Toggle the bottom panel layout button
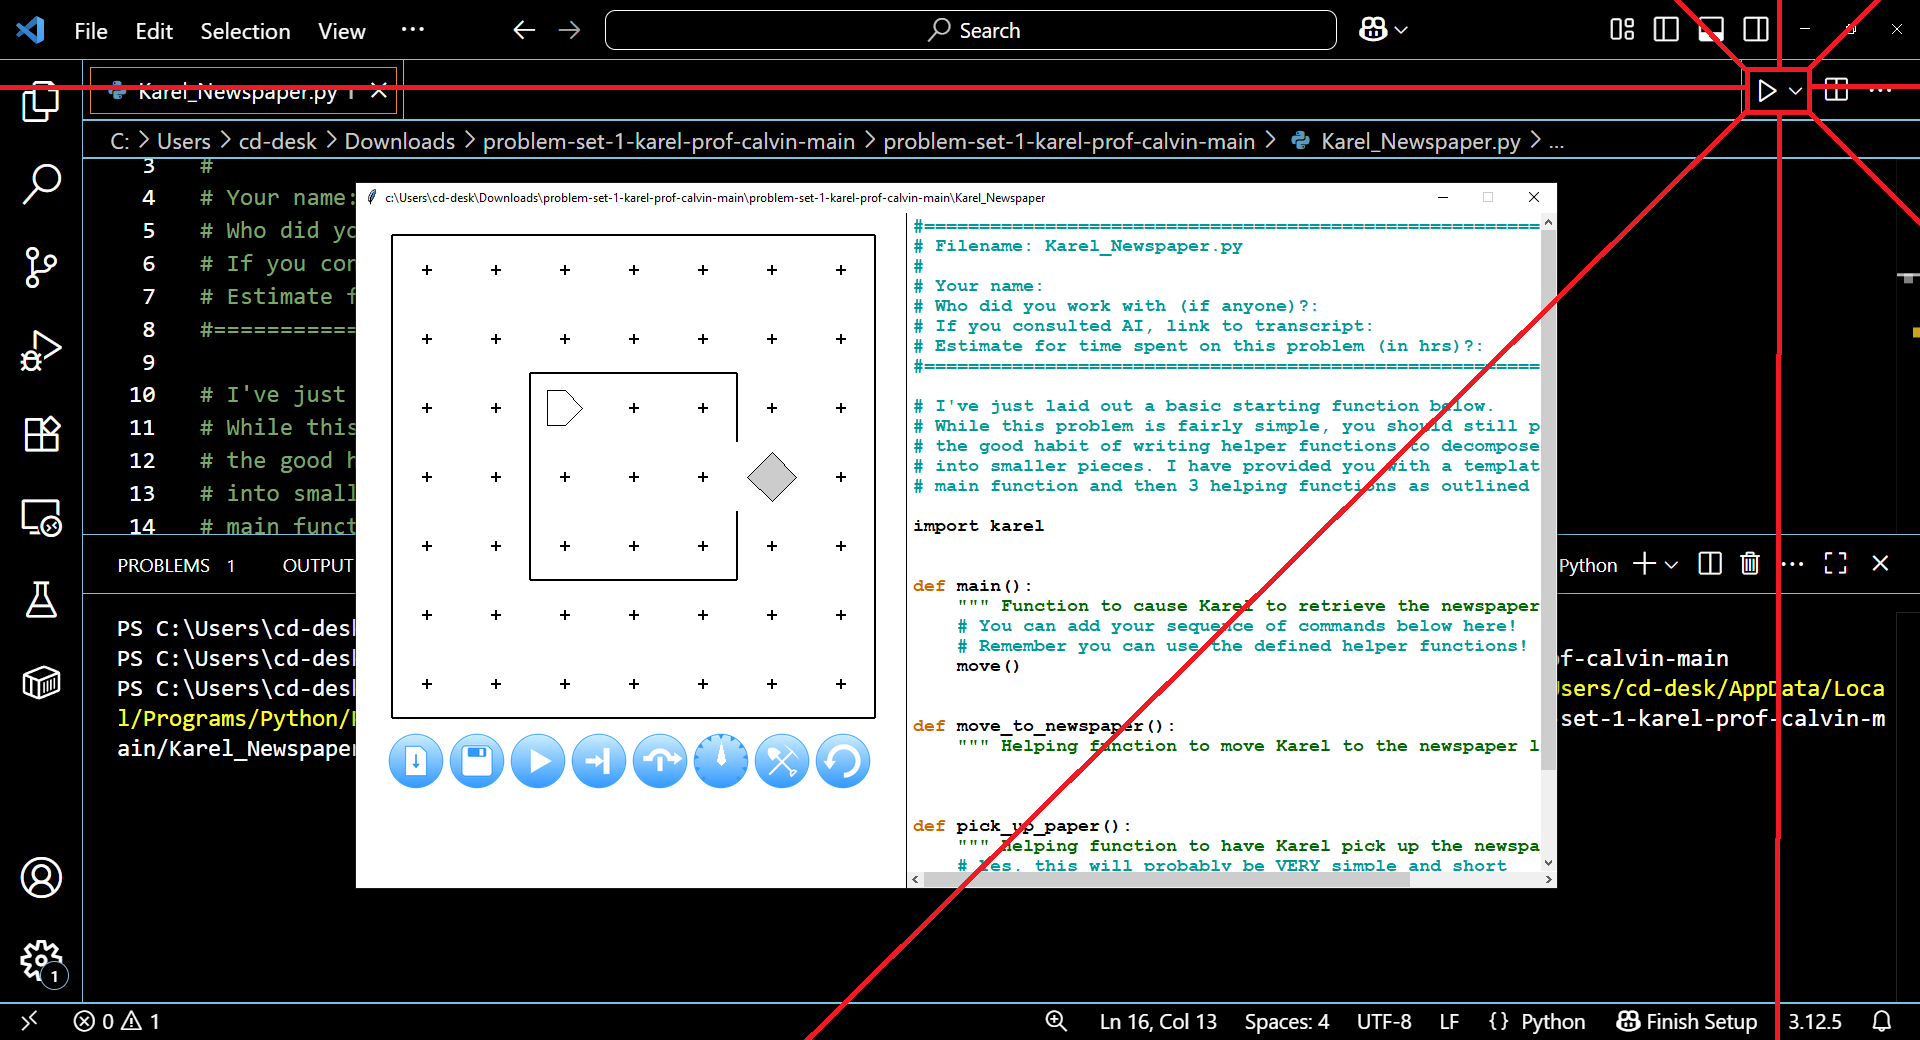Image resolution: width=1920 pixels, height=1040 pixels. (x=1711, y=30)
